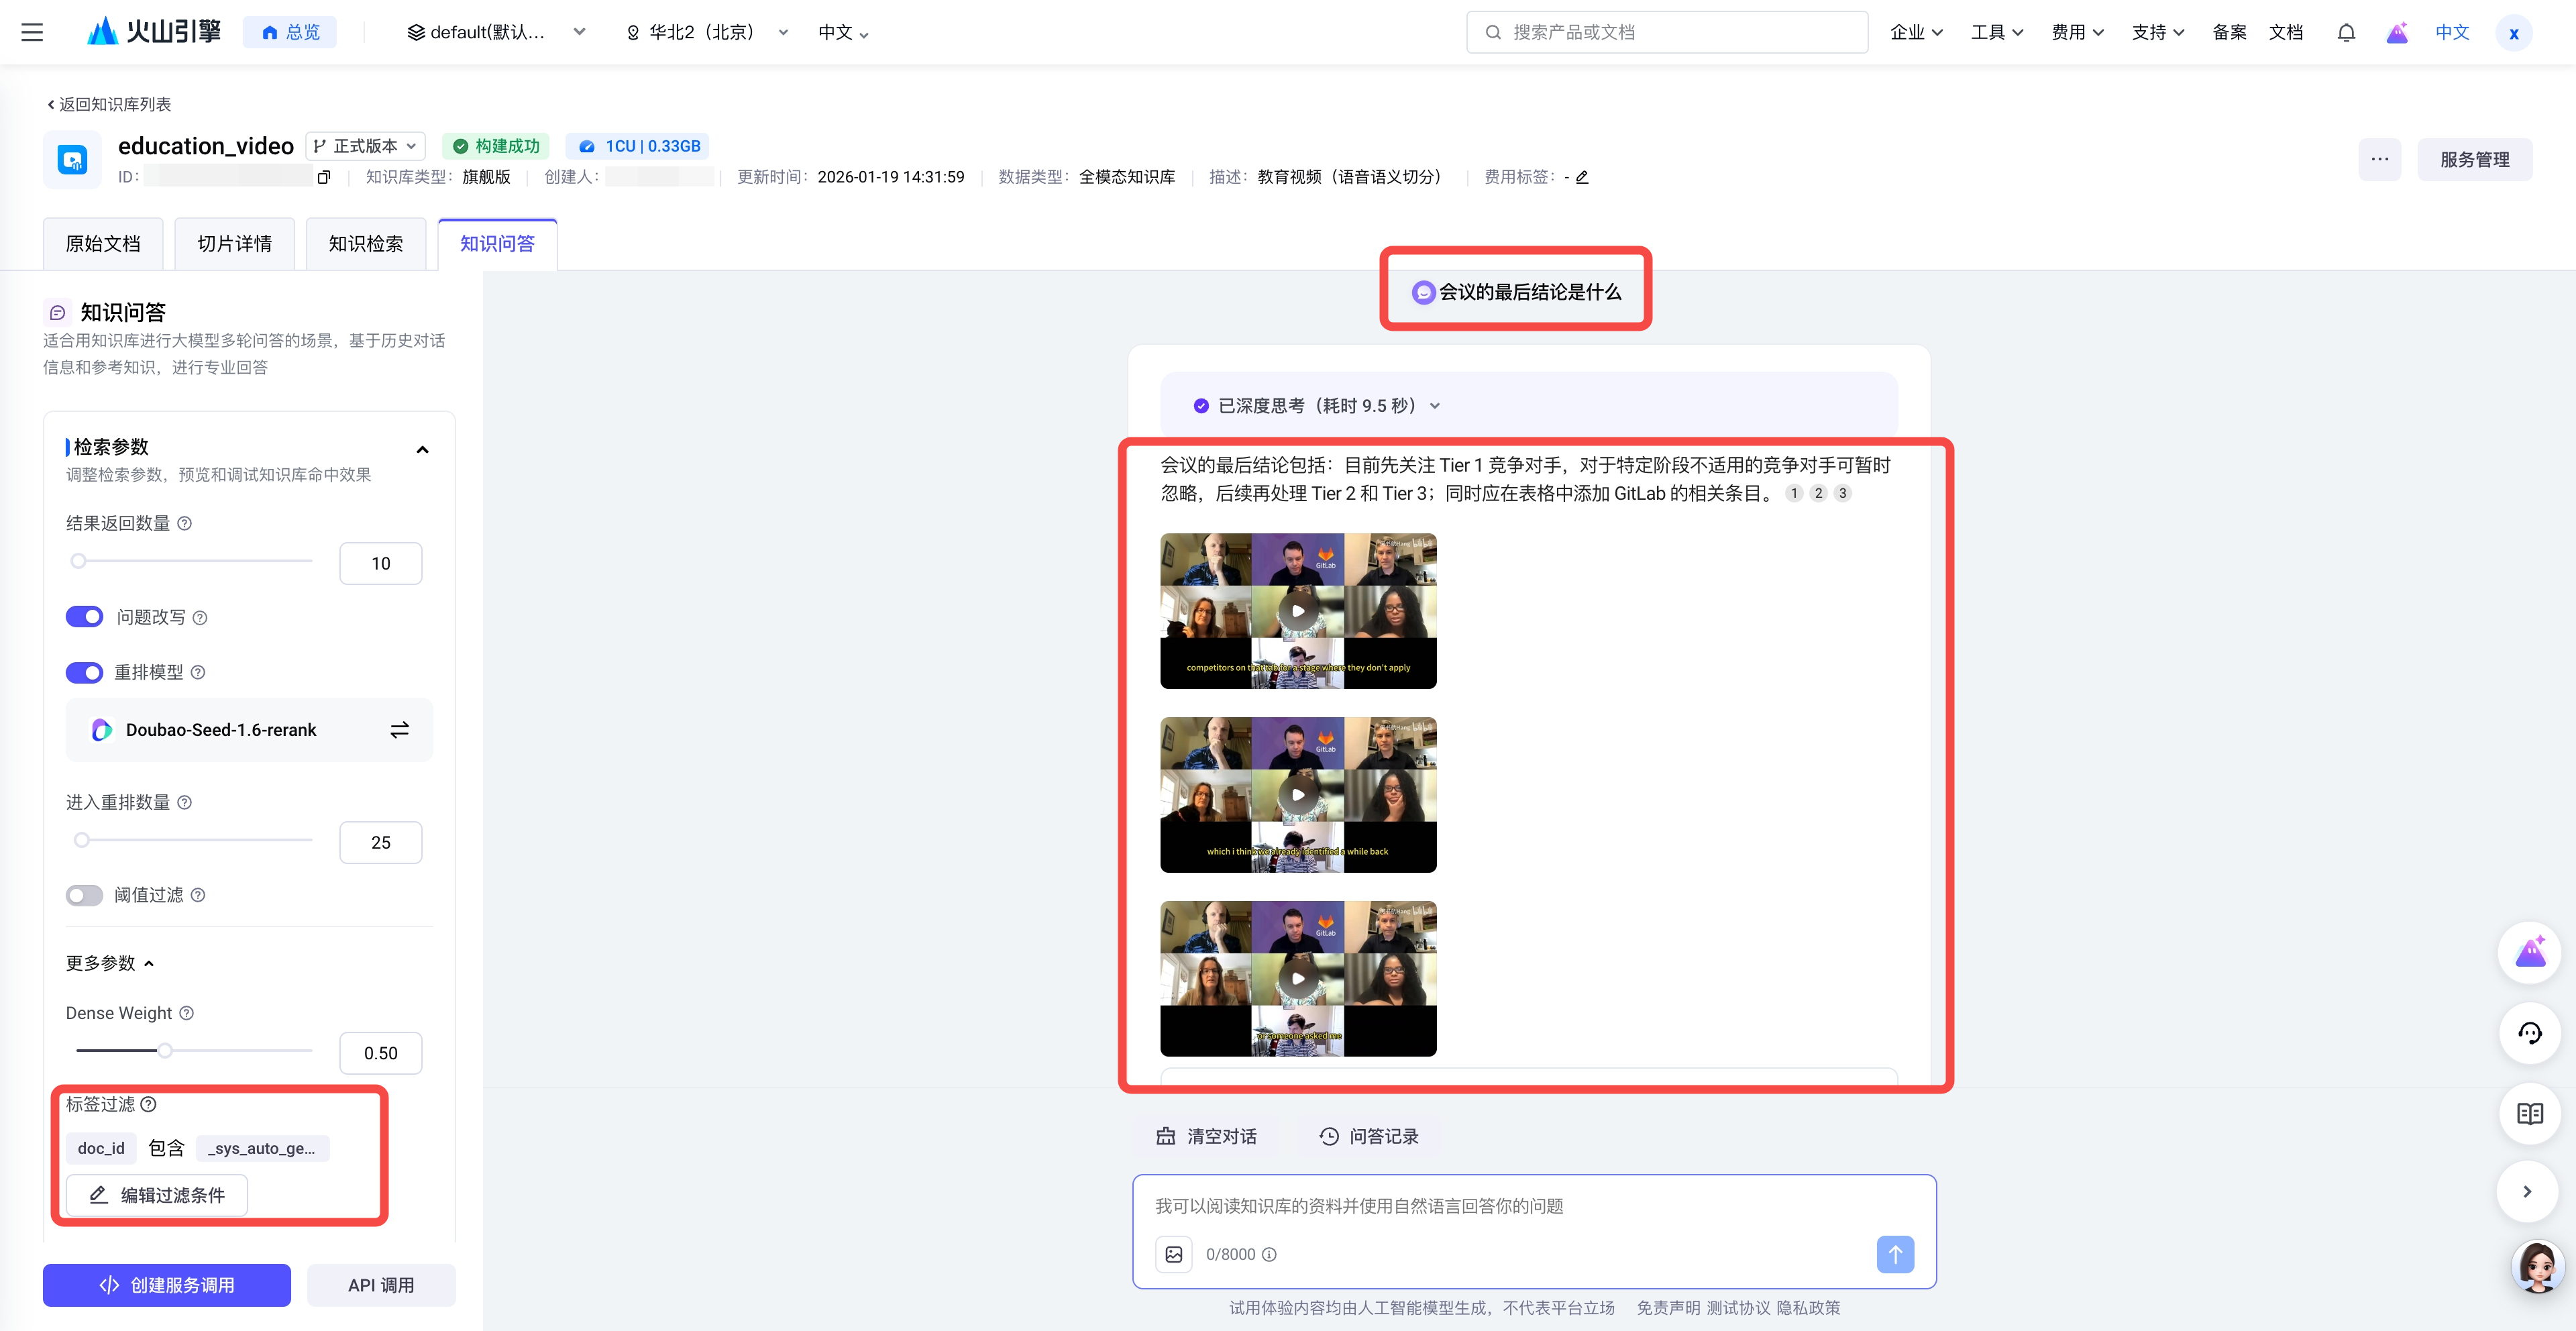Viewport: 2576px width, 1331px height.
Task: Enable the 阈值过滤 toggle
Action: pos(85,895)
